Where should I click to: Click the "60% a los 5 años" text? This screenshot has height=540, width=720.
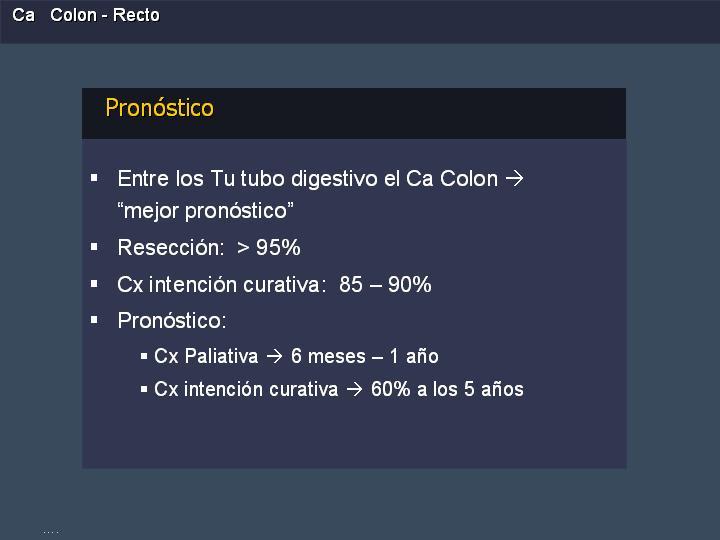click(x=447, y=389)
